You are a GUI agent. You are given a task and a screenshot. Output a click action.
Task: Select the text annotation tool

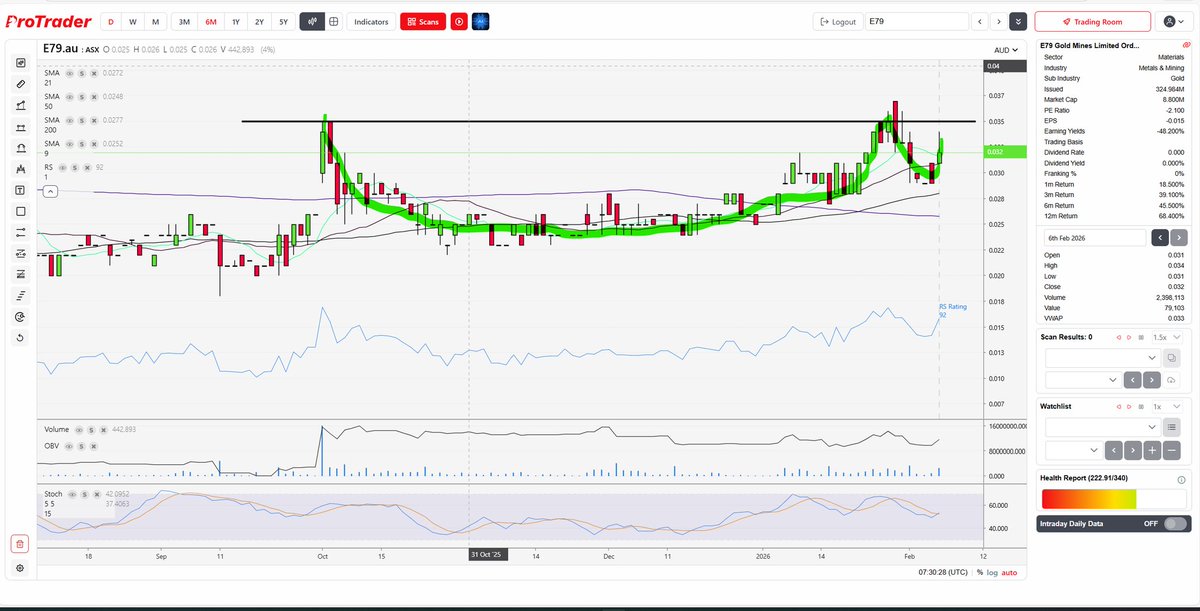pos(21,190)
